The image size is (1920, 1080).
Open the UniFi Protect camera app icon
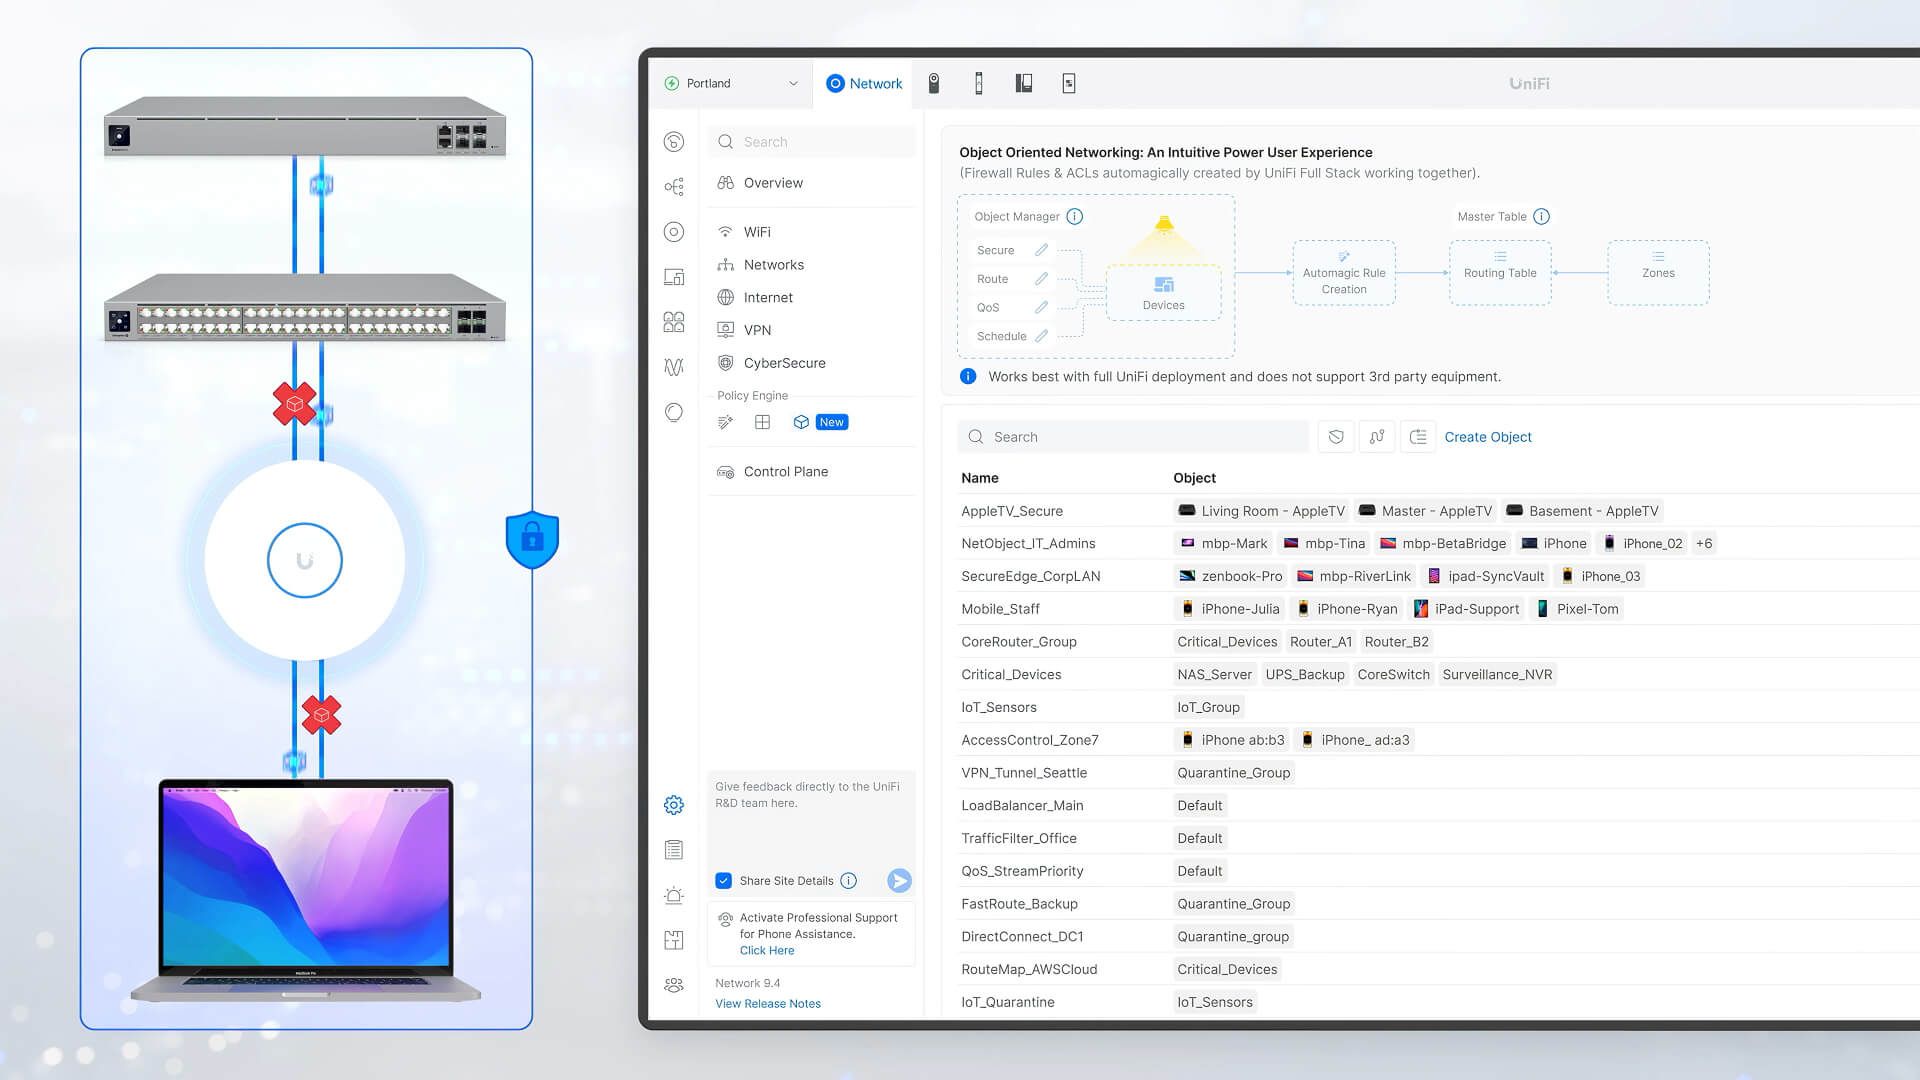(933, 84)
